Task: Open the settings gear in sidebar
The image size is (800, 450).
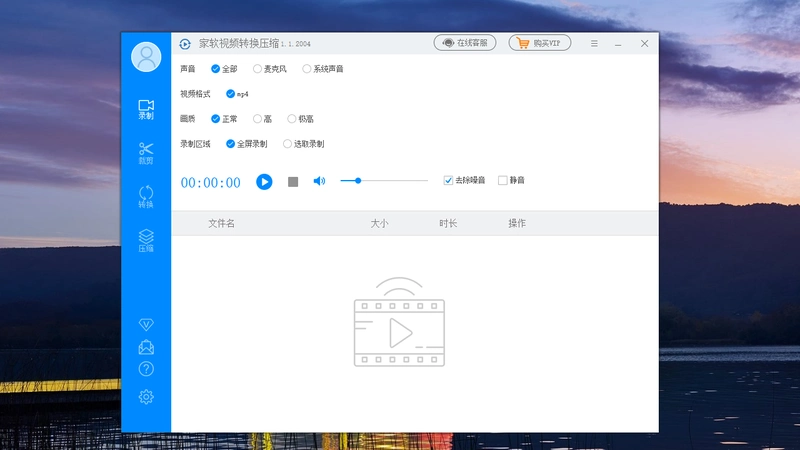Action: tap(146, 397)
